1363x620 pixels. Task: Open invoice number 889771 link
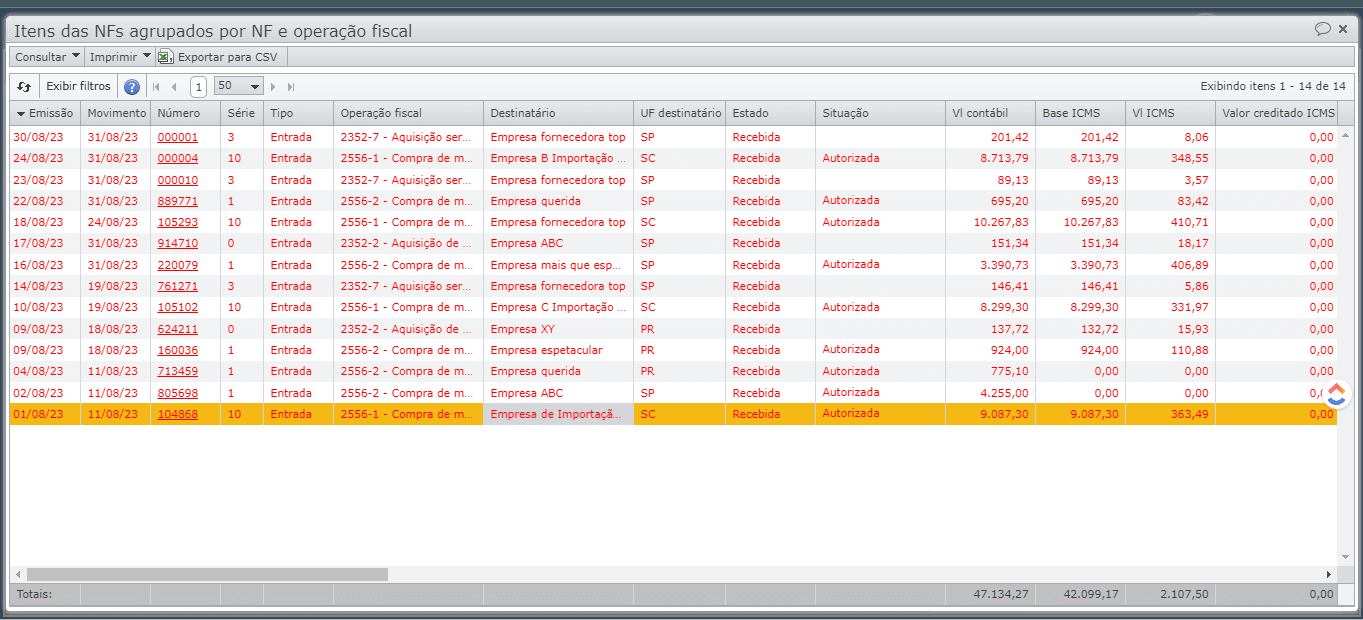(177, 201)
